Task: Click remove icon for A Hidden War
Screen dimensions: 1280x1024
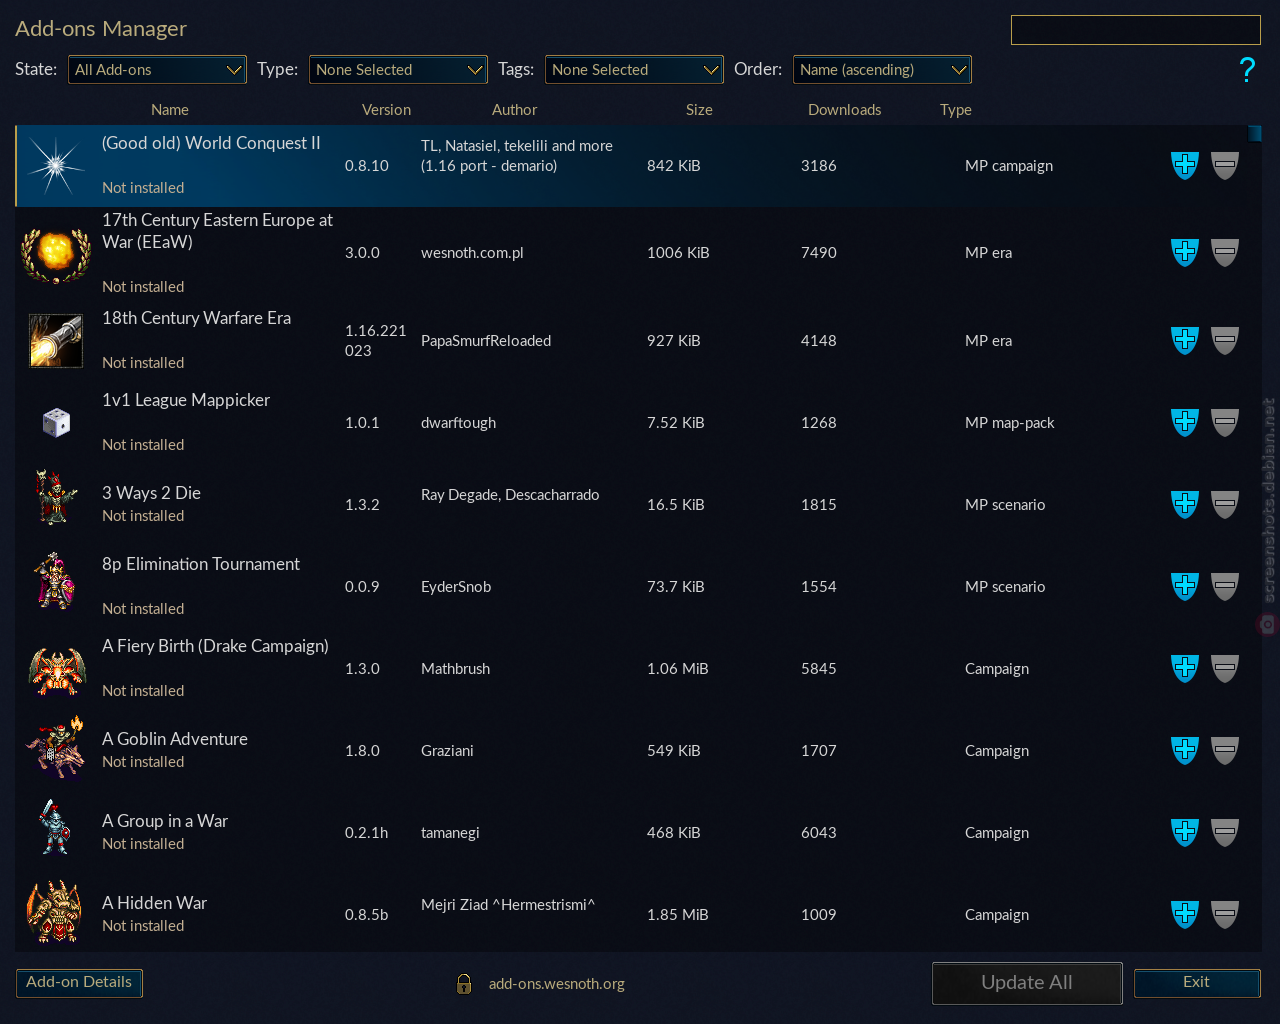Action: (x=1225, y=915)
